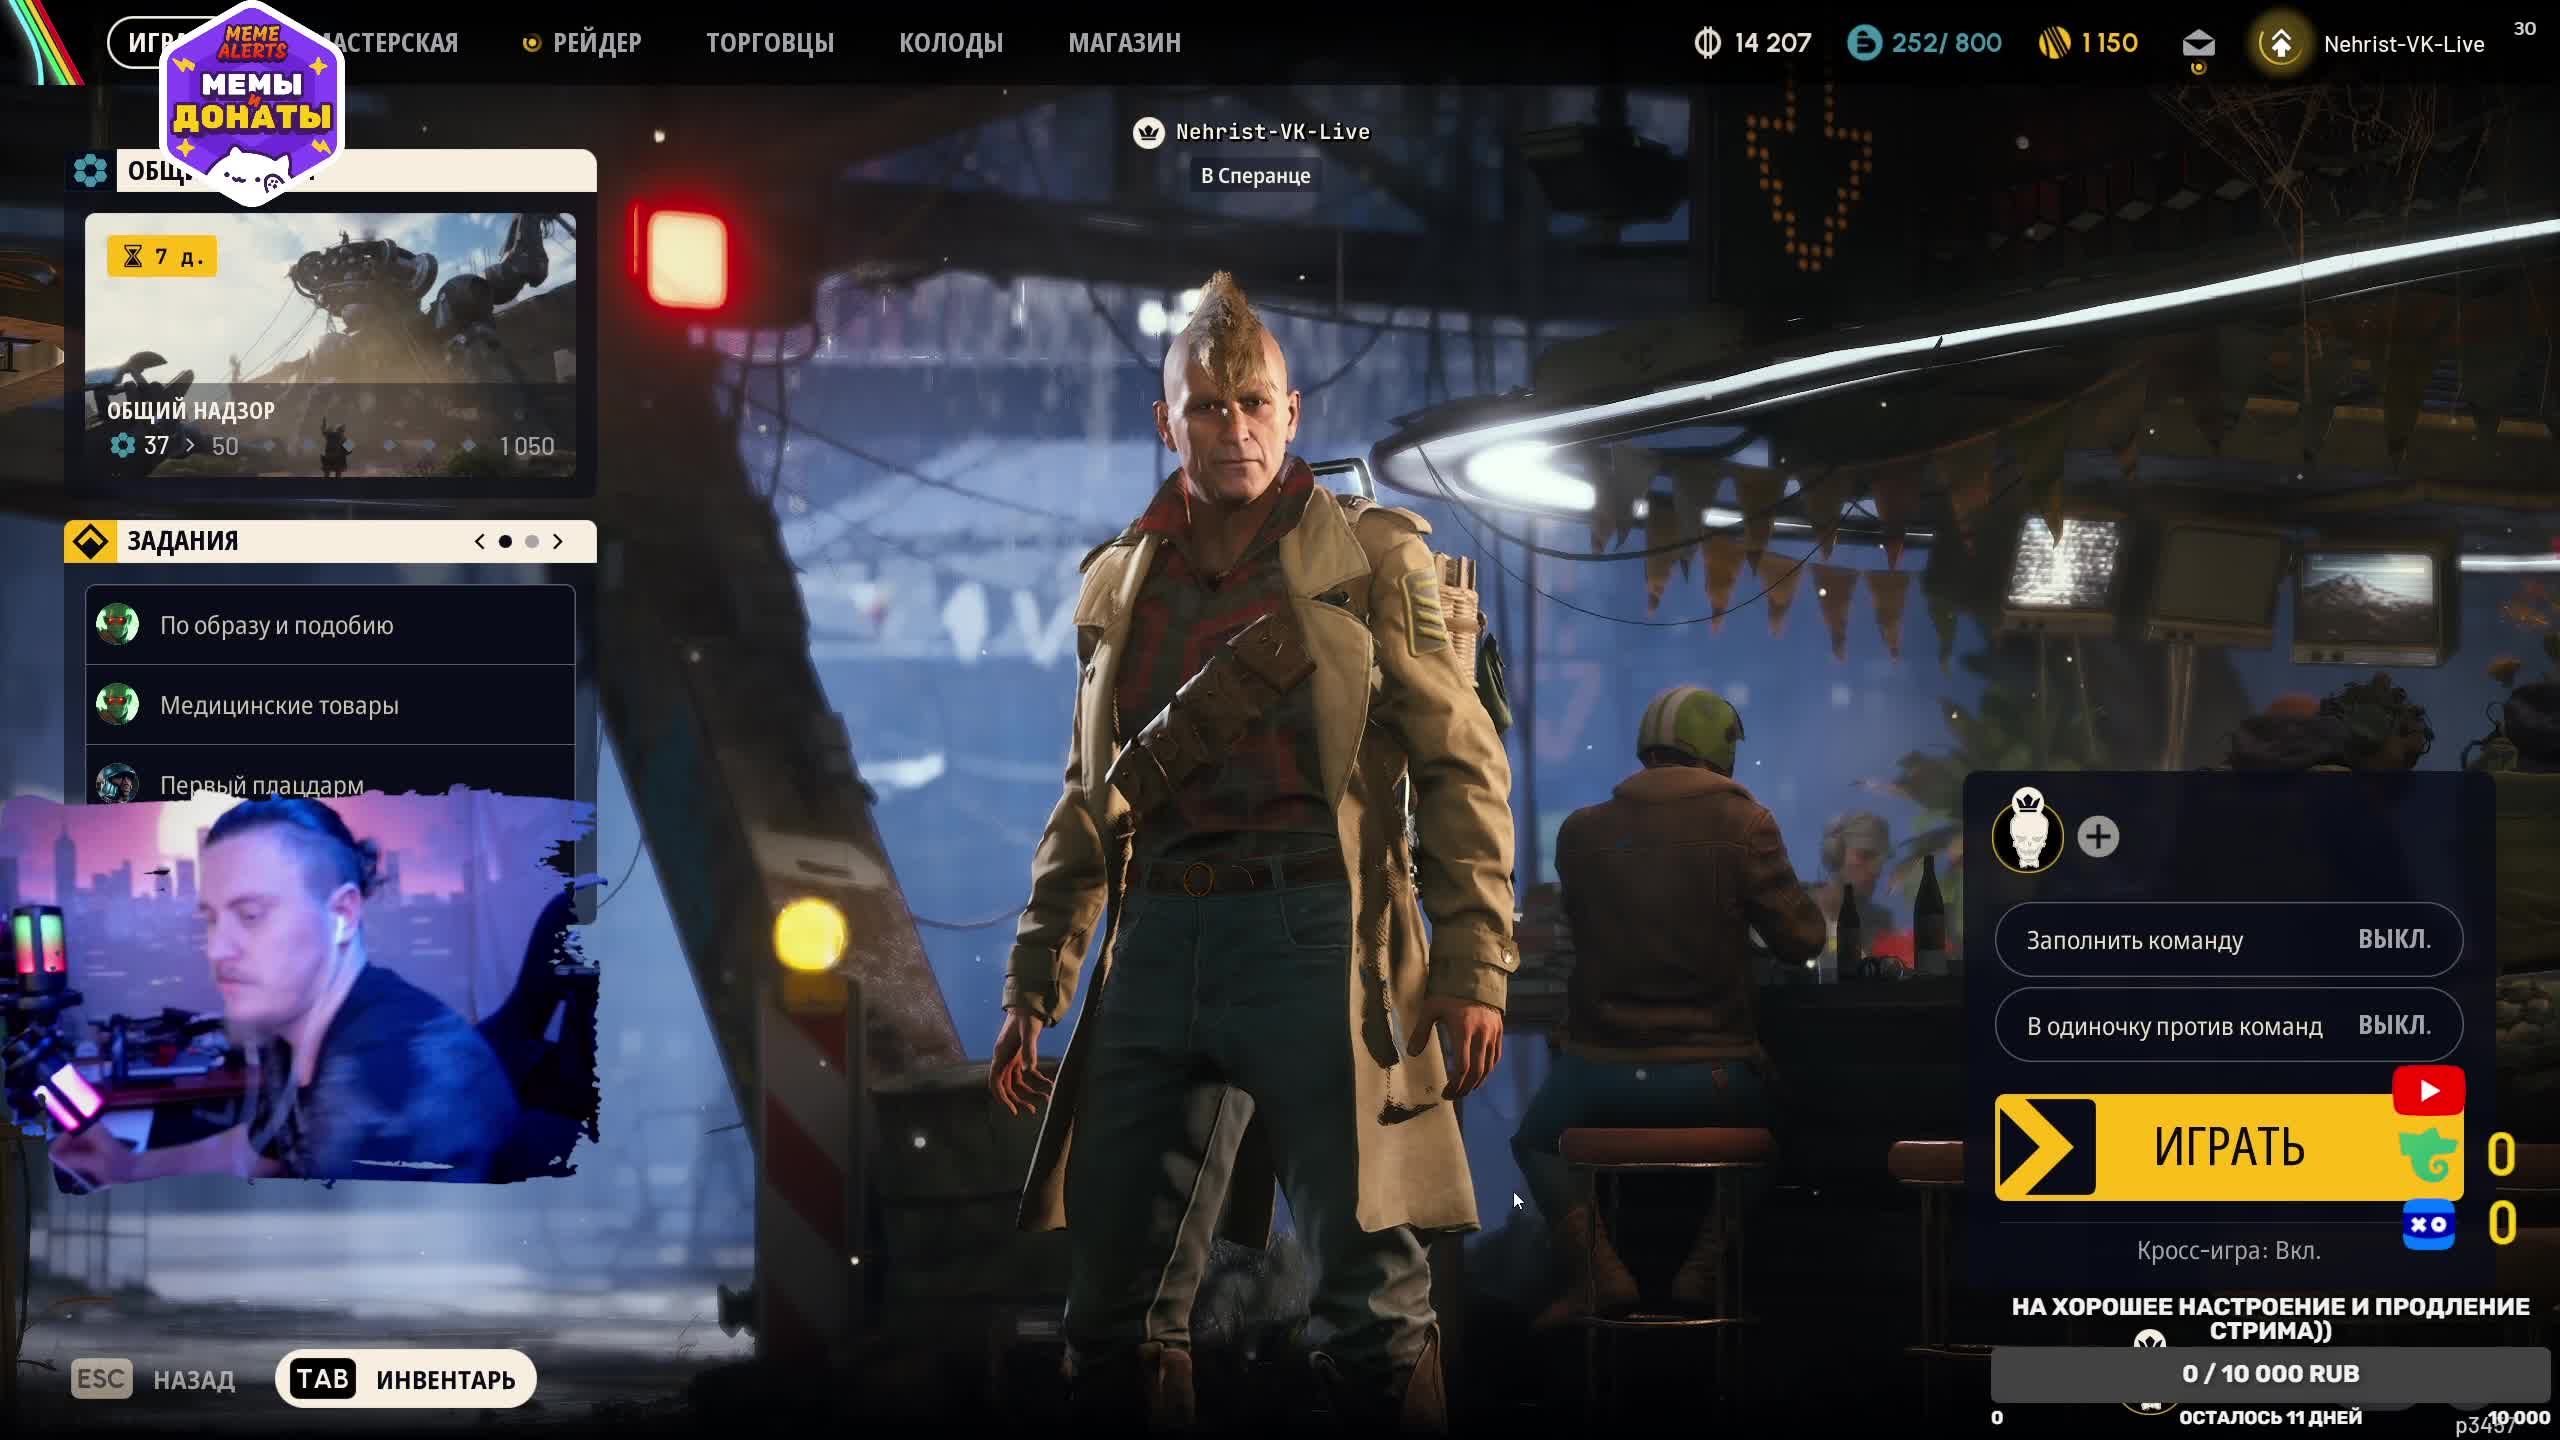Go to previous quests page arrow
The height and width of the screenshot is (1440, 2560).
coord(480,541)
